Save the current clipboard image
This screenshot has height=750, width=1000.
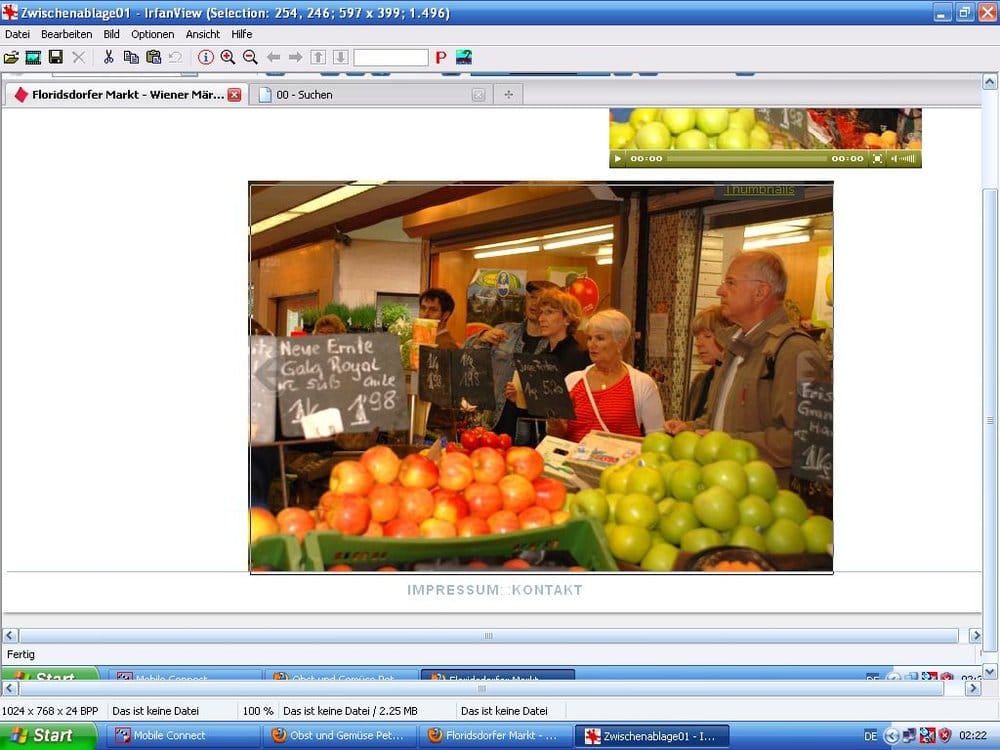[x=54, y=57]
